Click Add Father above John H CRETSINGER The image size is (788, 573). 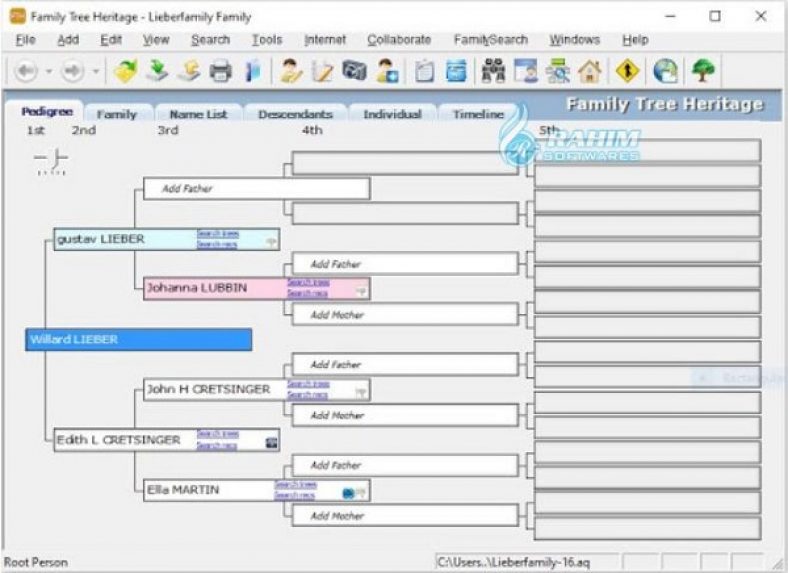pos(405,365)
